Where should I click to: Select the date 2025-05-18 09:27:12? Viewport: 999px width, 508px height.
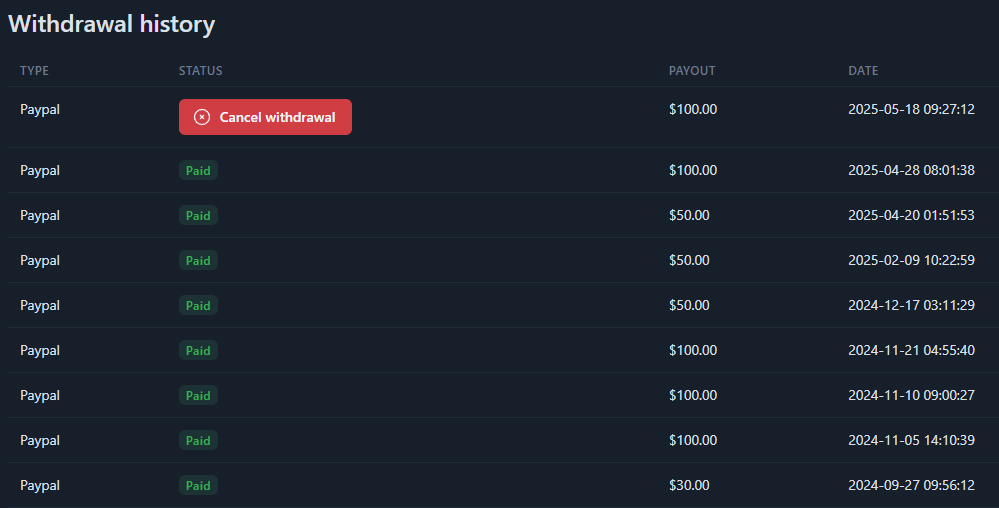click(912, 109)
